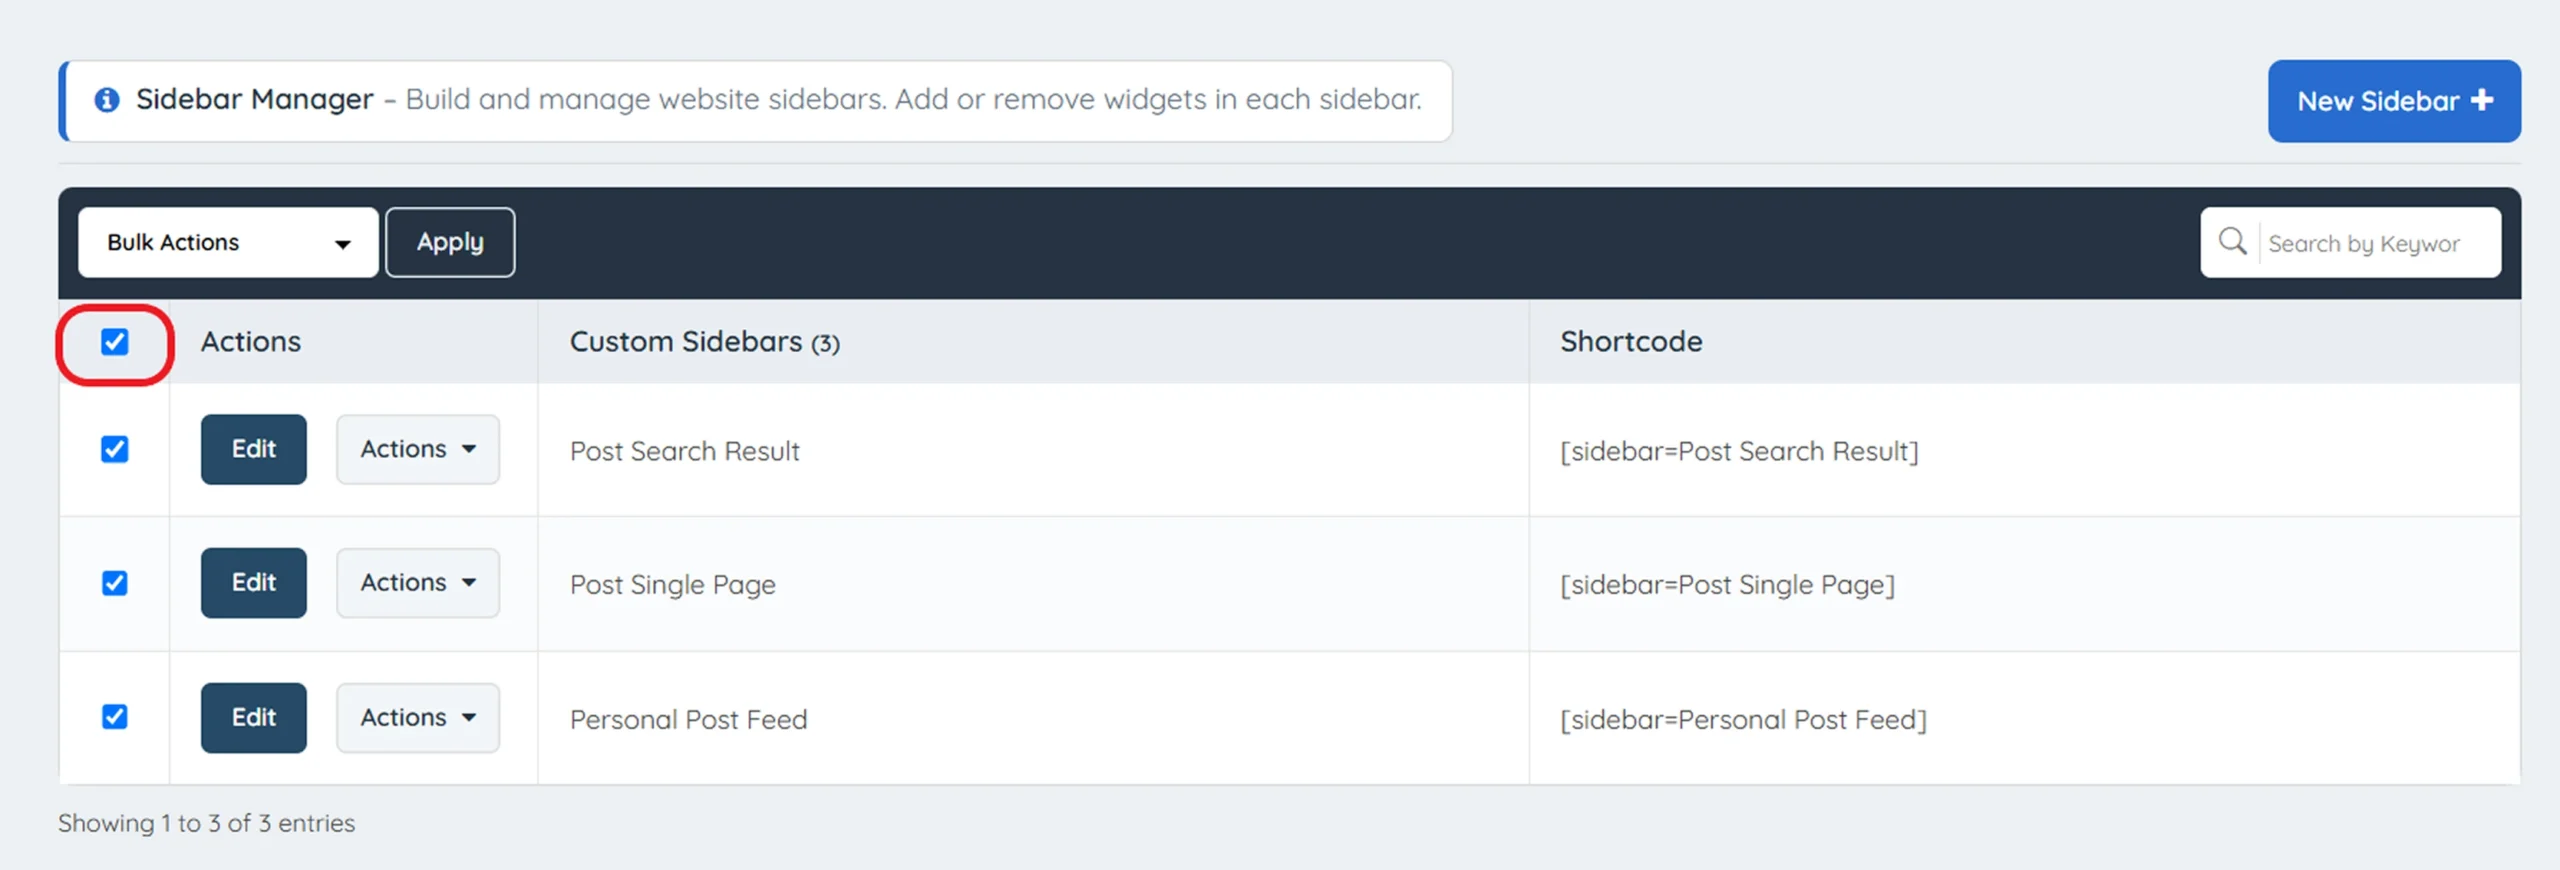The image size is (2560, 870).
Task: Click the magnifying glass search icon
Action: click(x=2232, y=242)
